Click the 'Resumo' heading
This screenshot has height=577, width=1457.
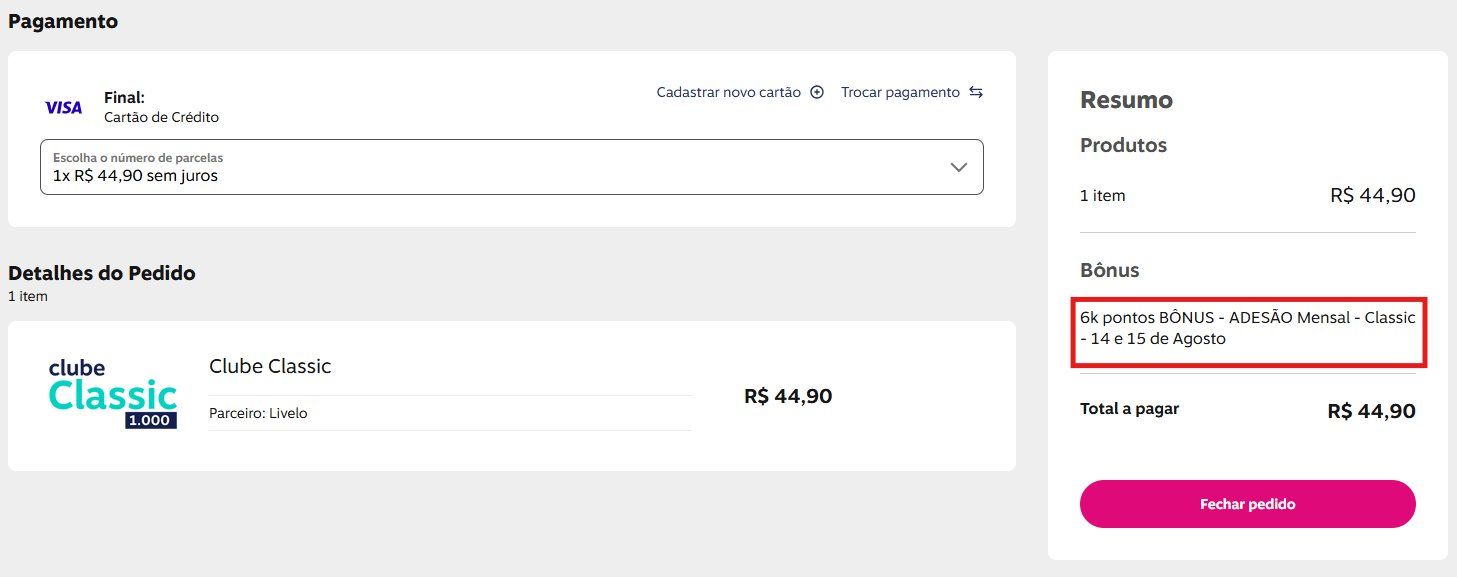click(1126, 100)
